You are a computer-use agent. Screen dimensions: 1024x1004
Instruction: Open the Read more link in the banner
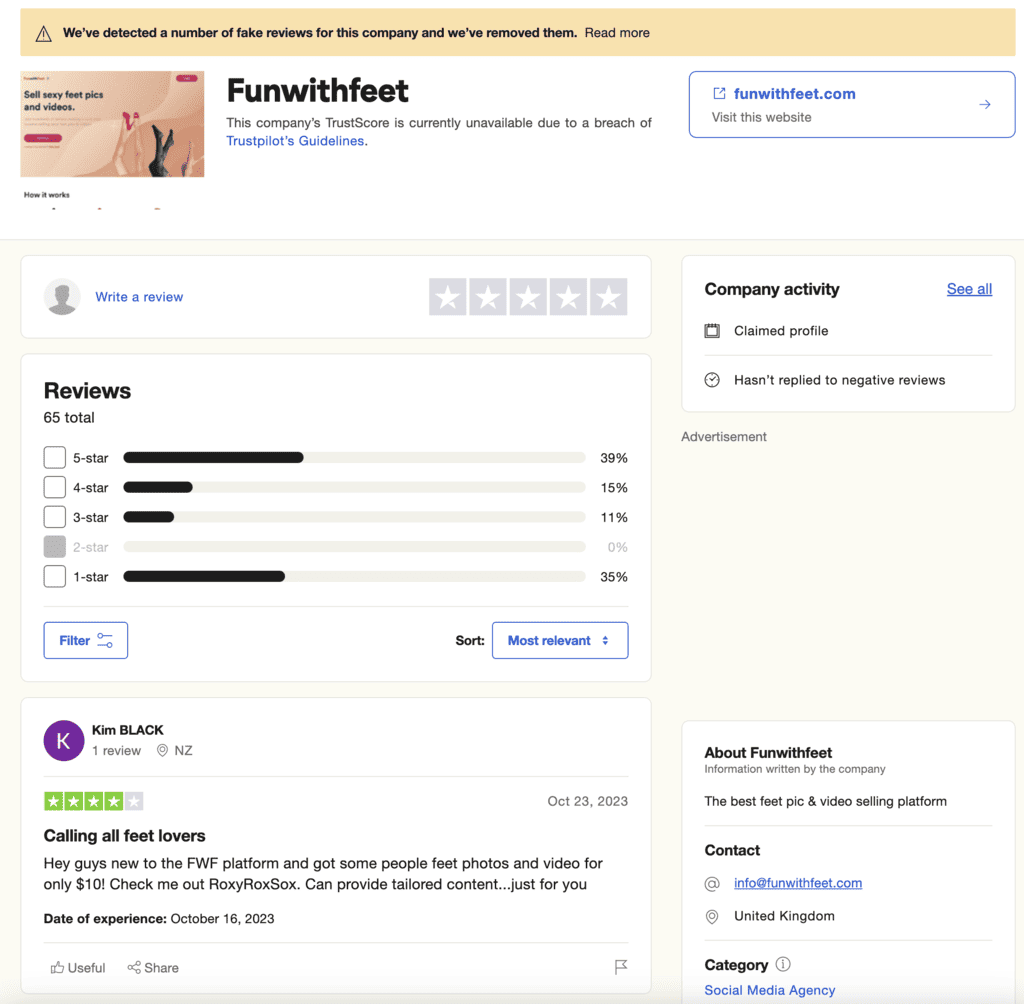click(617, 32)
